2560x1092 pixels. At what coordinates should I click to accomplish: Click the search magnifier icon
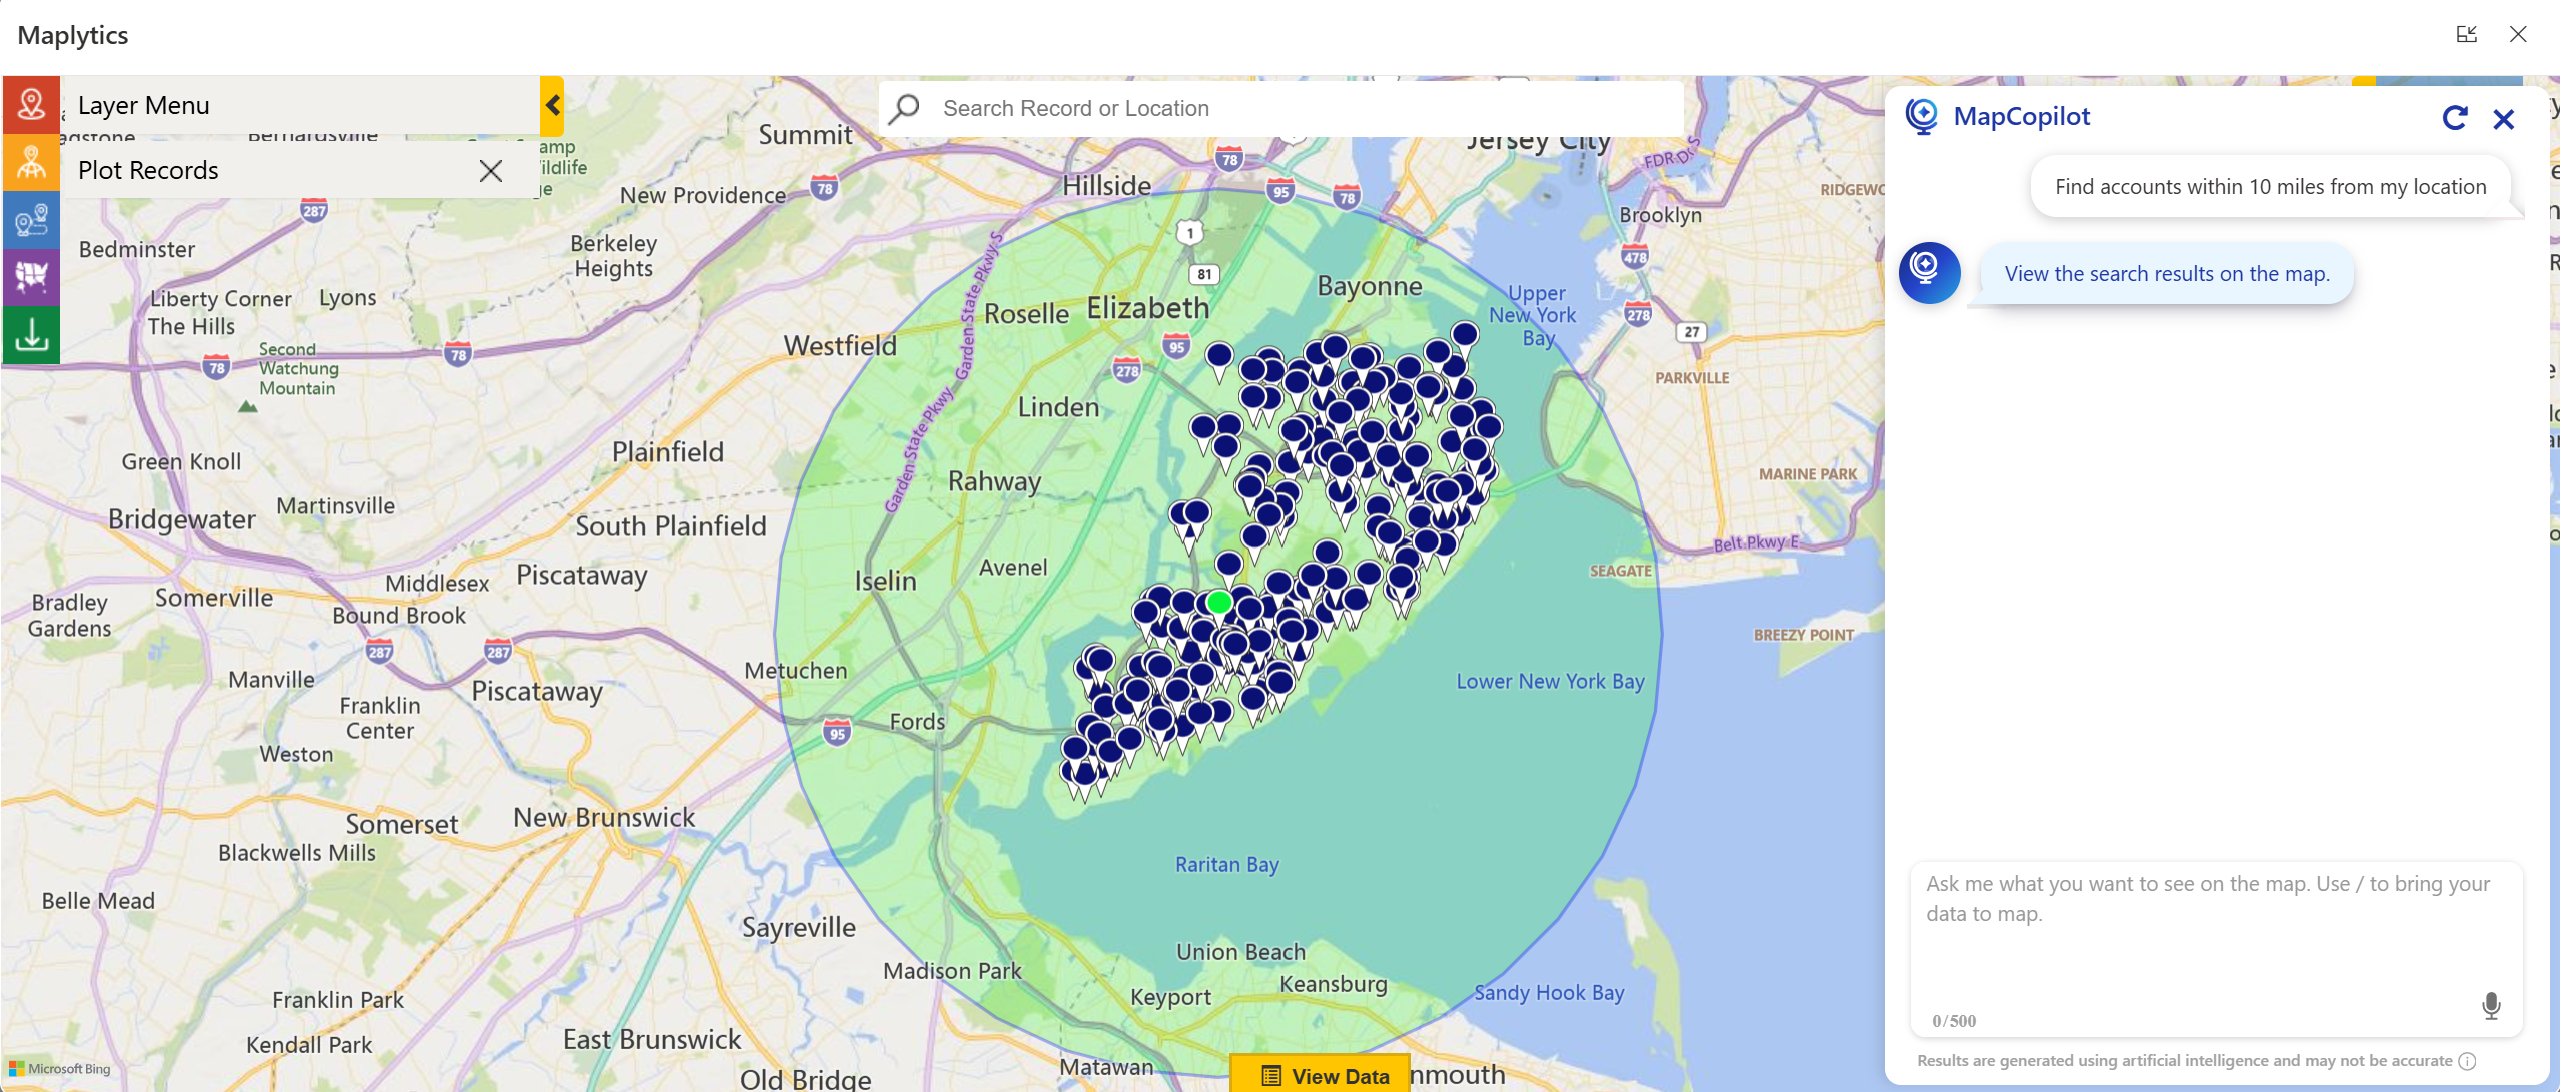[905, 108]
